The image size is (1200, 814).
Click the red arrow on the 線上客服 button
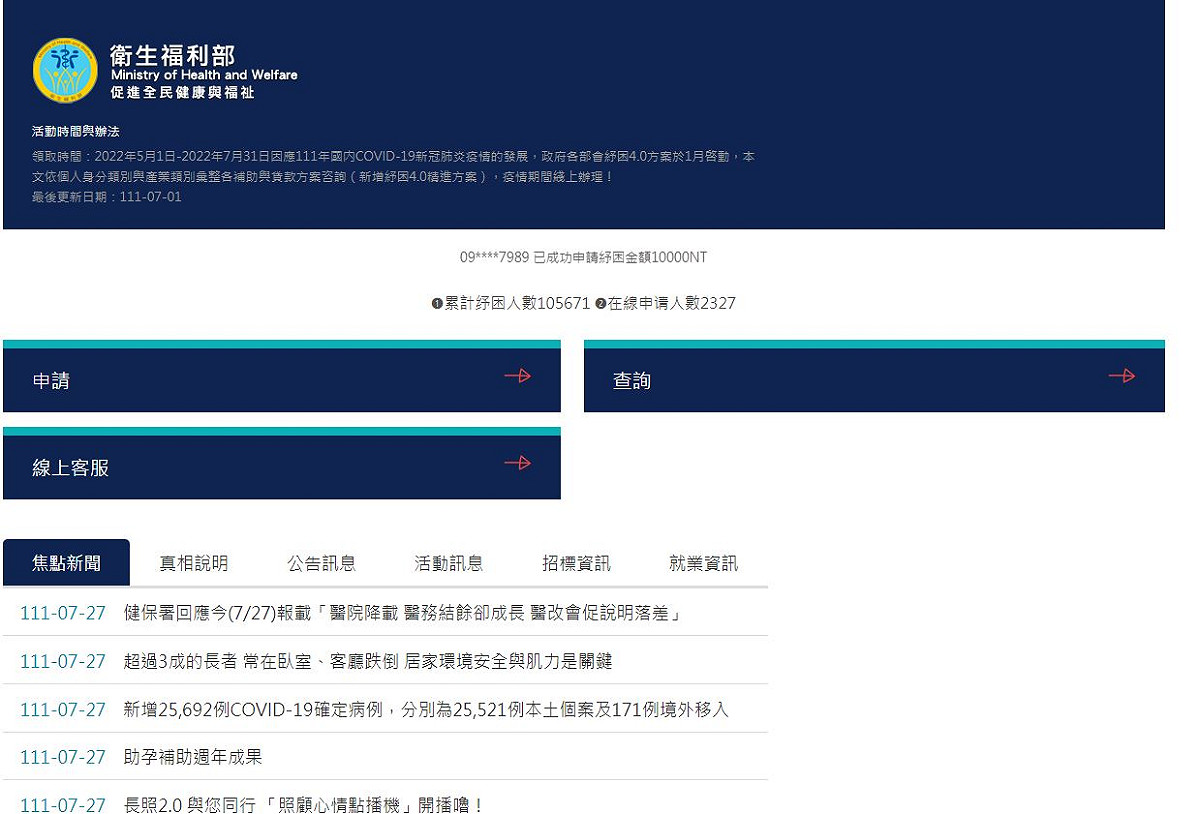click(x=517, y=463)
